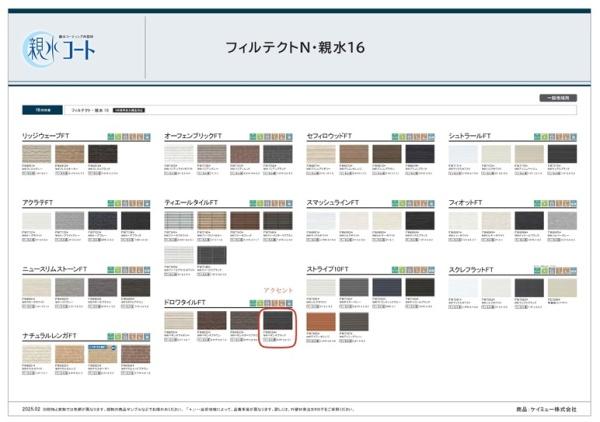
Task: Click the ドロワタイルFT heading
Action: 185,303
